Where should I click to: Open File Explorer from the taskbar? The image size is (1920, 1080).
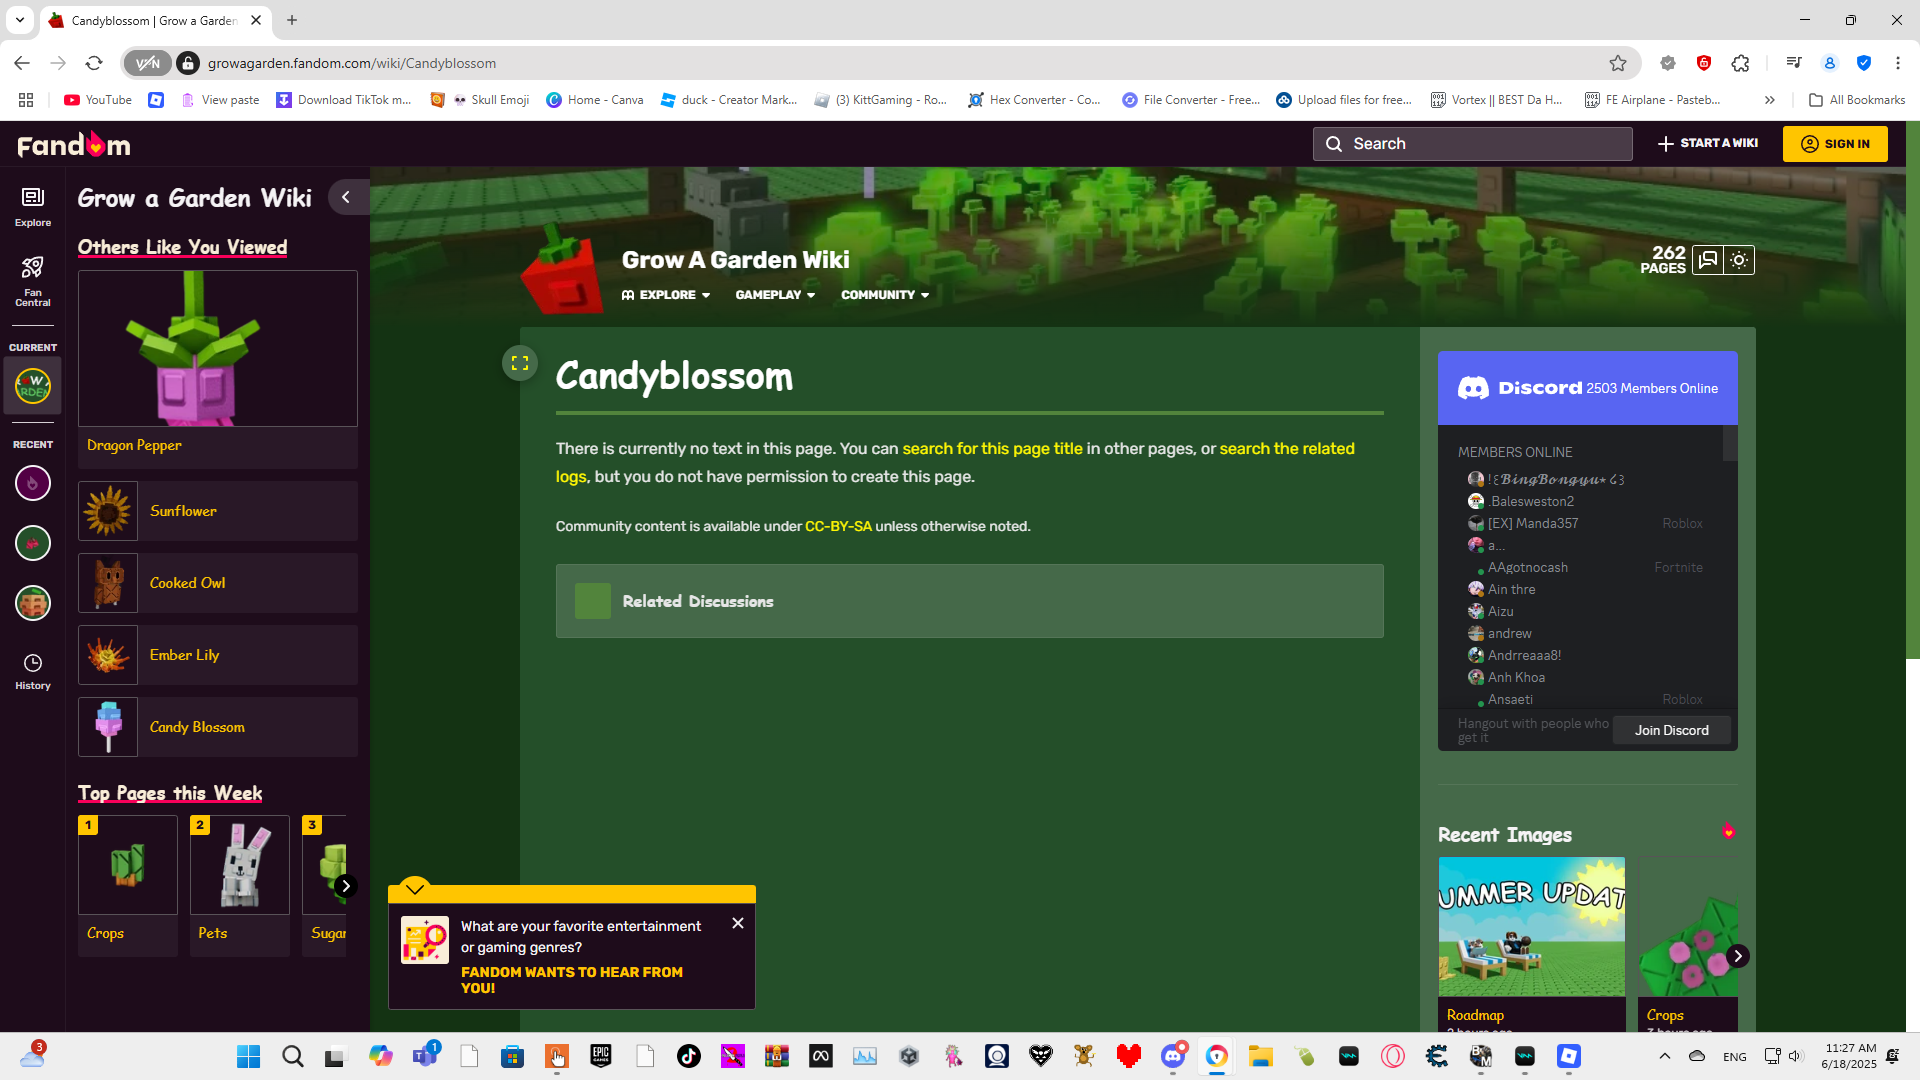pos(1261,1056)
